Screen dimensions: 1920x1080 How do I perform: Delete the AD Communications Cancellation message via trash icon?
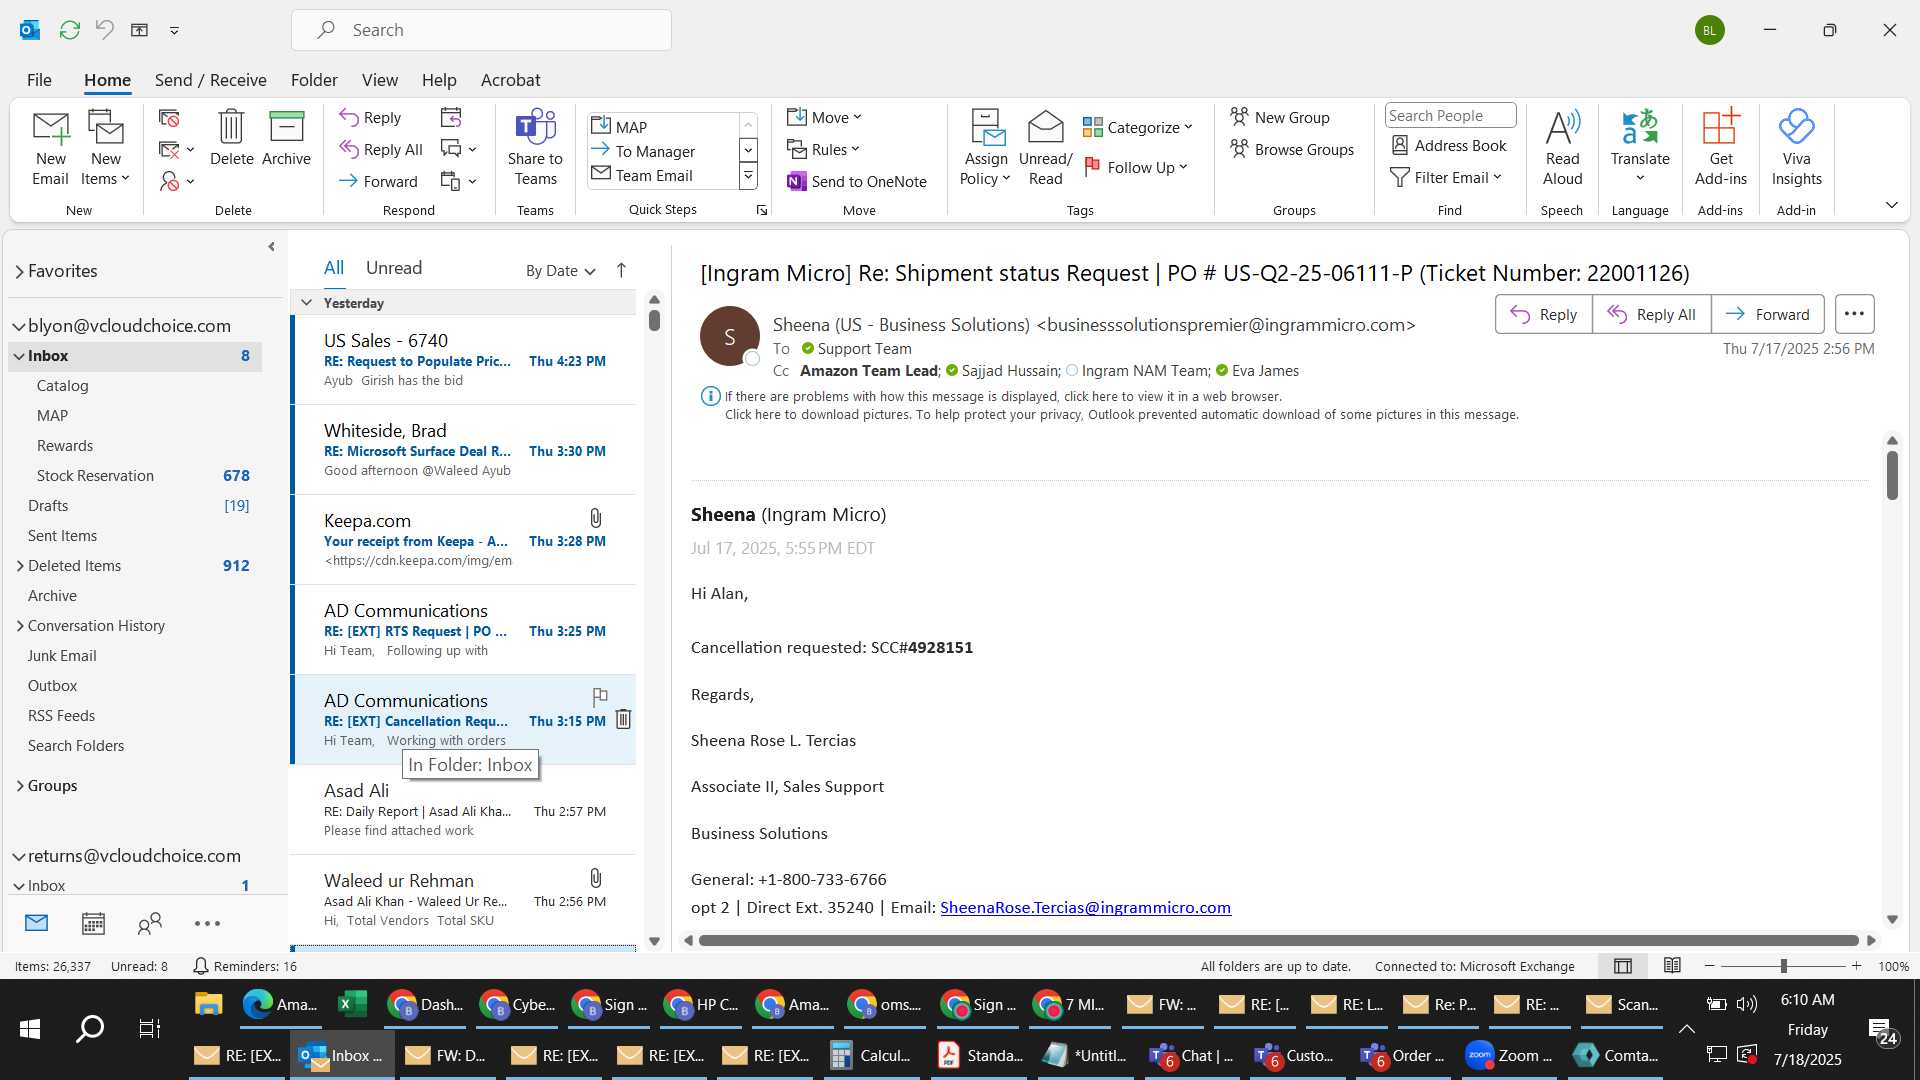coord(623,719)
